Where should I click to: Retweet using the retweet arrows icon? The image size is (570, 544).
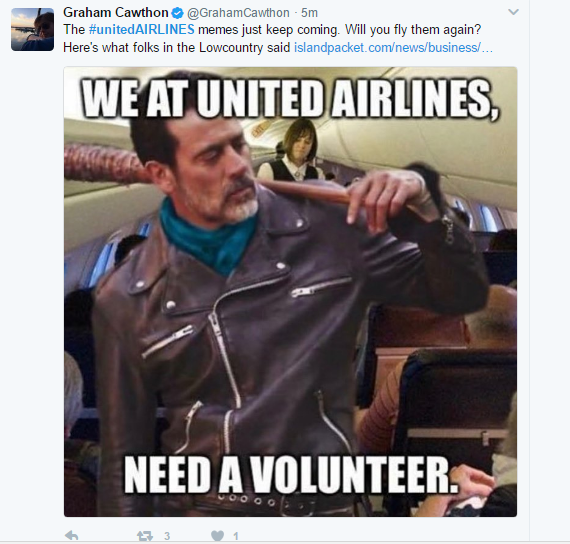click(145, 536)
